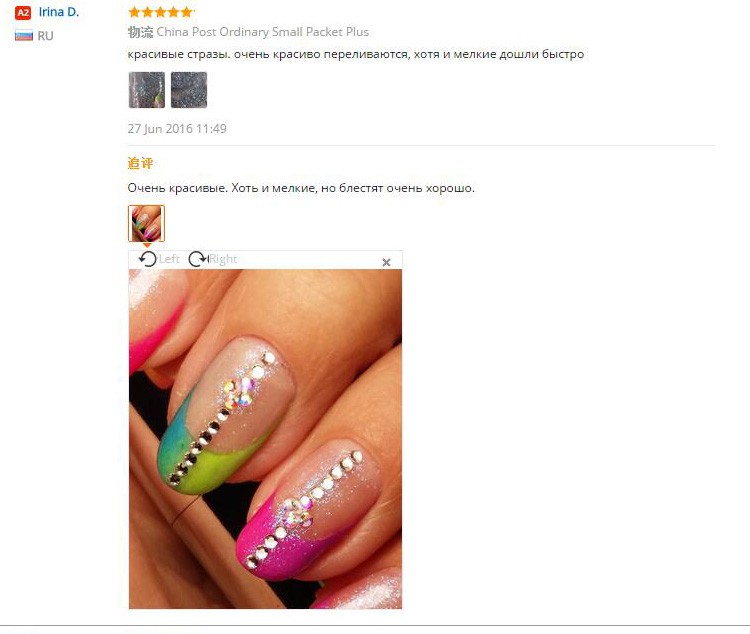Click the 27 Jun 2016 review date
This screenshot has width=750, height=634.
click(x=177, y=129)
